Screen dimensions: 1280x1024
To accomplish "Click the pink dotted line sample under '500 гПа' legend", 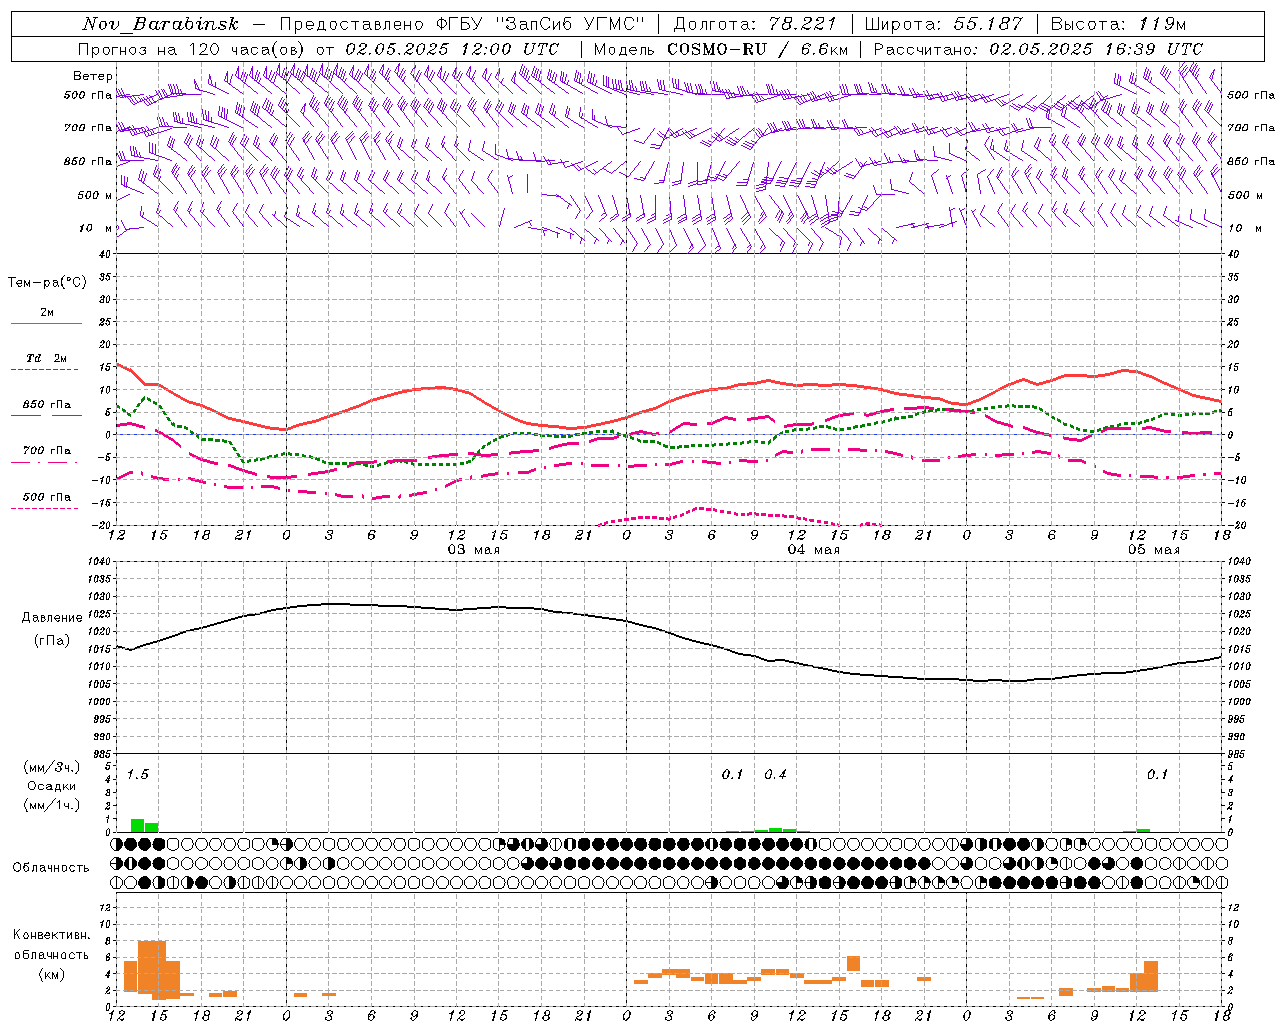I will (x=44, y=508).
